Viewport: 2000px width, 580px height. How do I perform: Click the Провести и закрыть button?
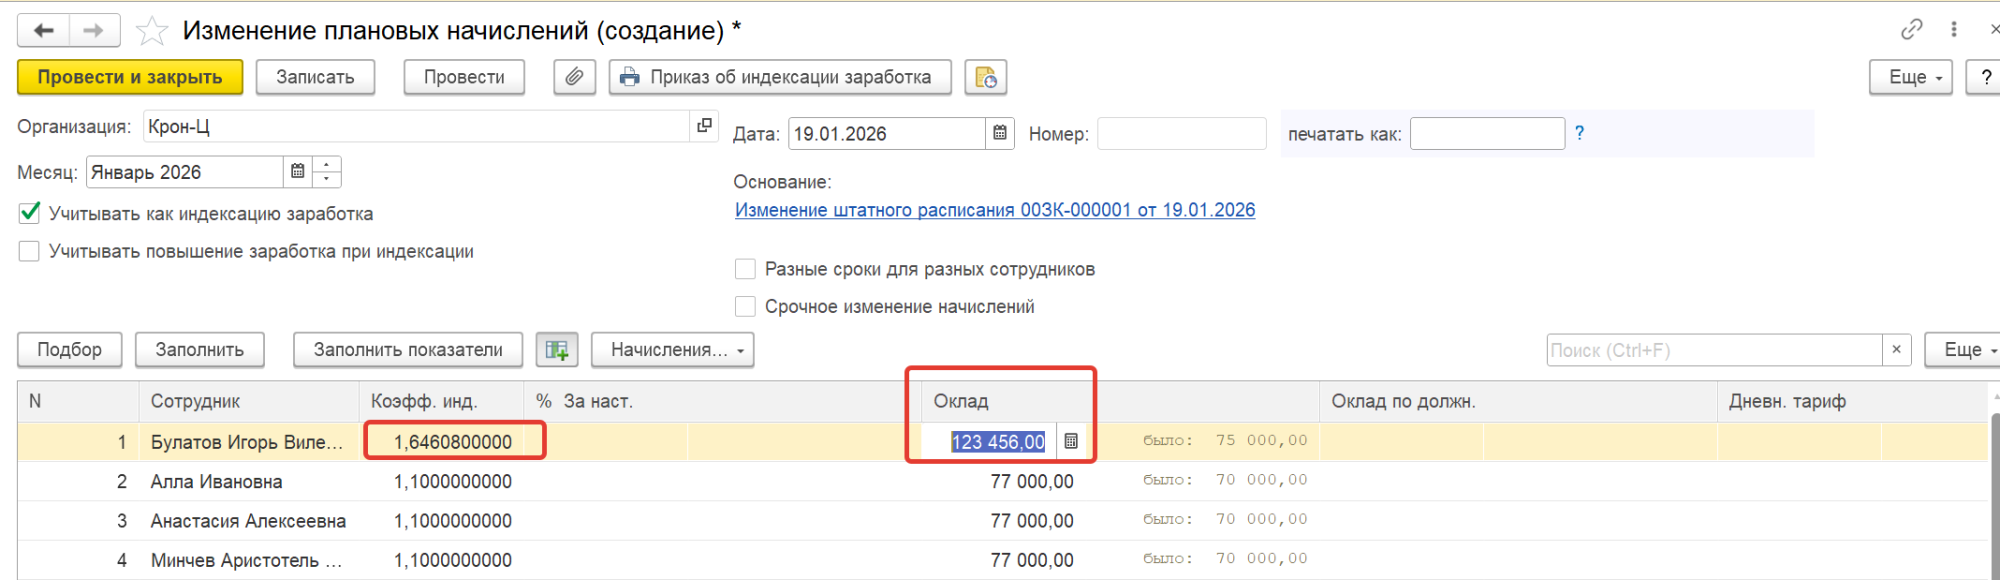[x=130, y=77]
